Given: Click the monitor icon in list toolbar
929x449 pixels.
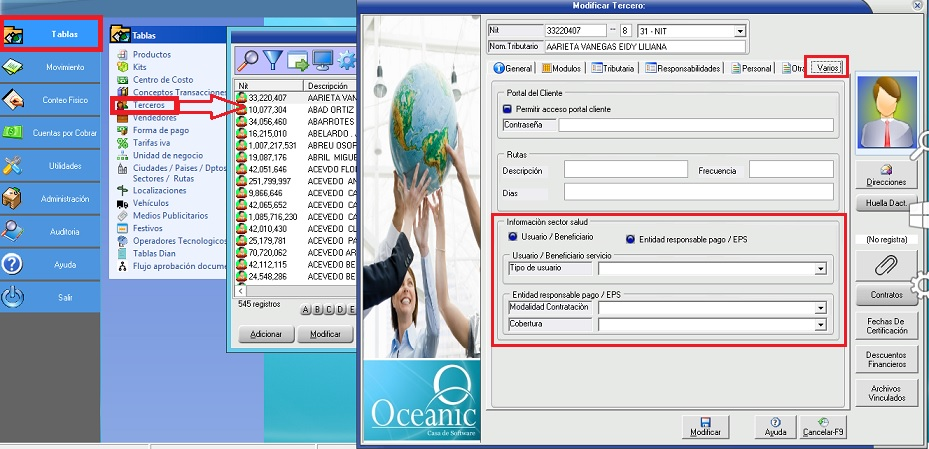Looking at the screenshot, I should [x=323, y=59].
